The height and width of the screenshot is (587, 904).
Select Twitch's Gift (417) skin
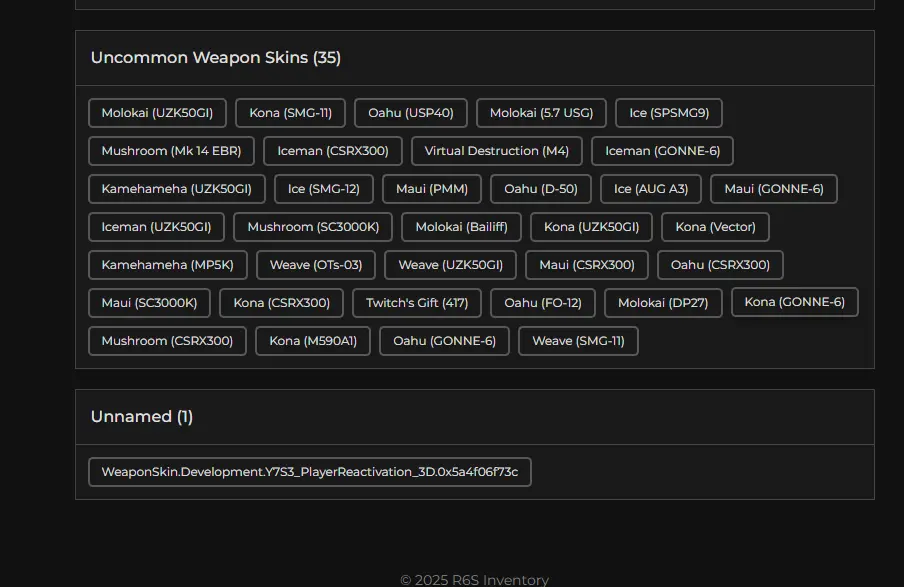tap(416, 303)
